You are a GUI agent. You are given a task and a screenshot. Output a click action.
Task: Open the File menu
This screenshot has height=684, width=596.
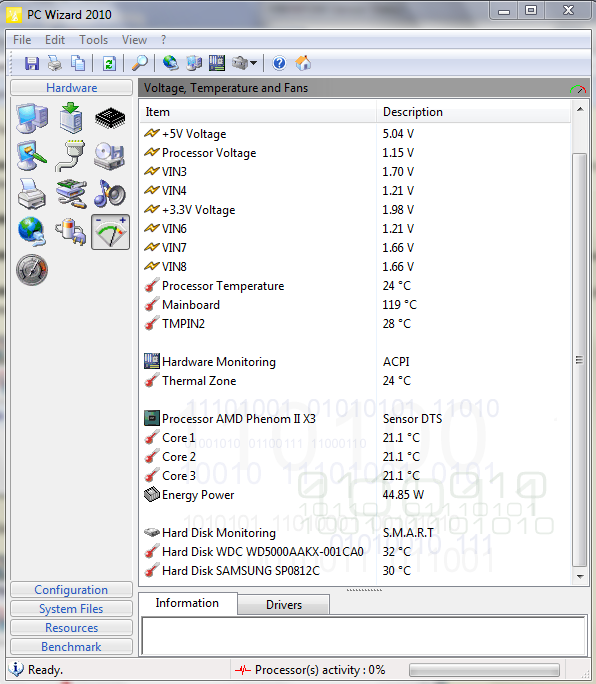click(22, 40)
